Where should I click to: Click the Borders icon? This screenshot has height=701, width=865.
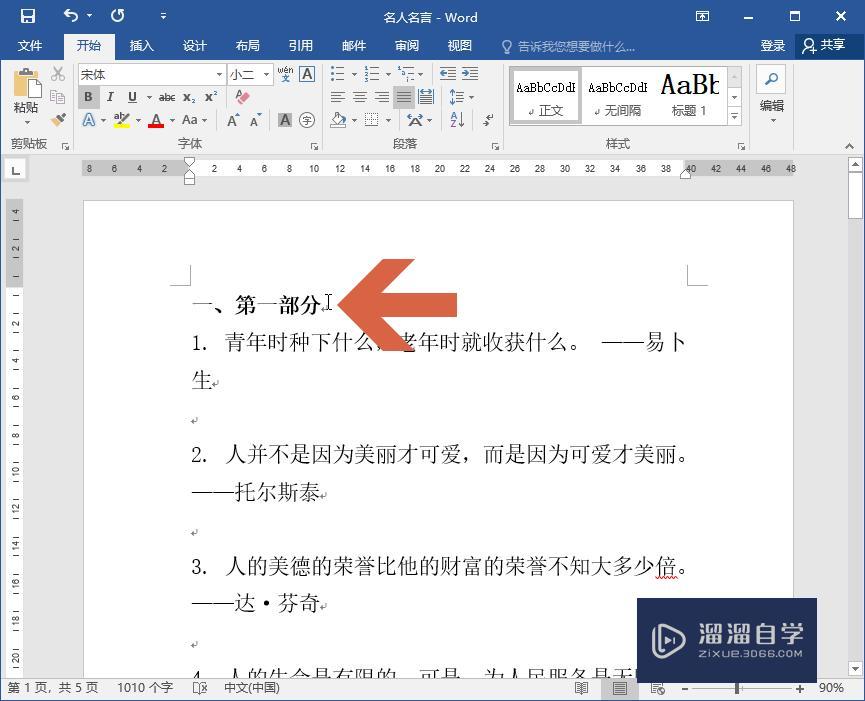coord(372,120)
